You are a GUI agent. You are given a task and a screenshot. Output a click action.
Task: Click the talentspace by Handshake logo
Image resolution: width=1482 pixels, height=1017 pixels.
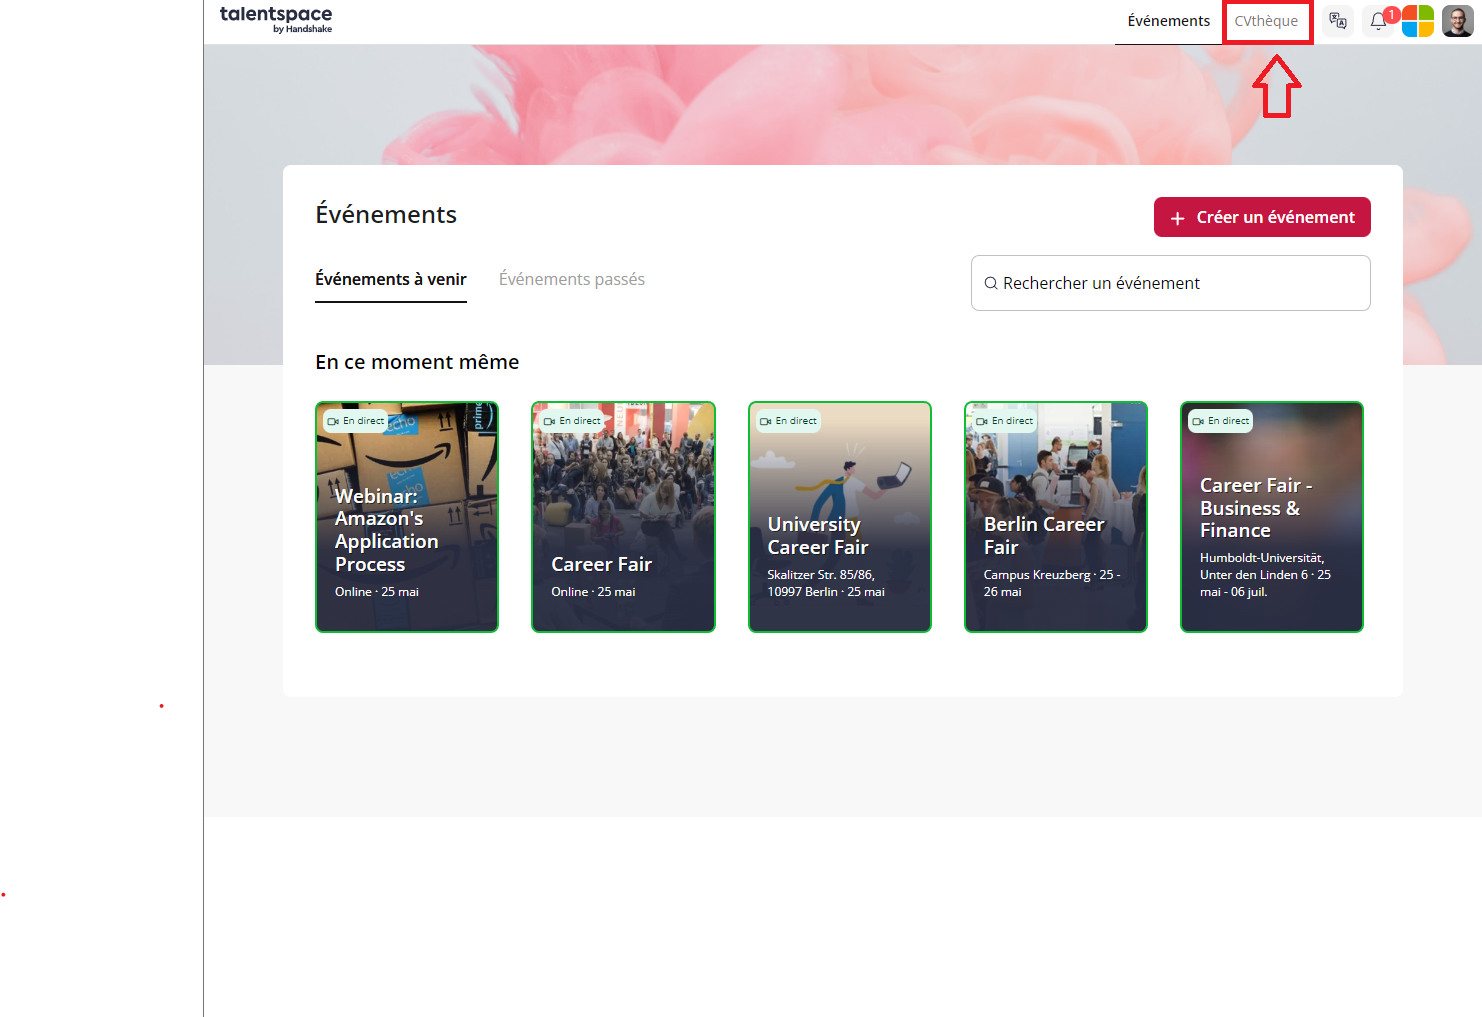click(x=276, y=19)
